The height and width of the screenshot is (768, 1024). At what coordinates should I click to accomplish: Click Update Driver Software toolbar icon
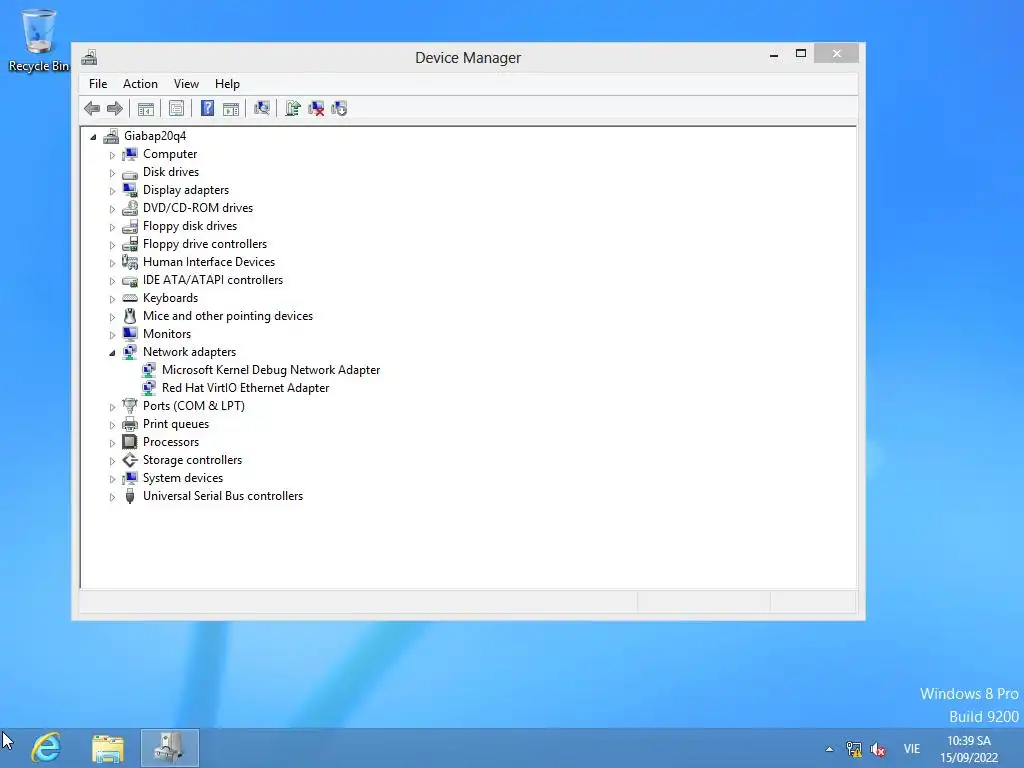click(x=293, y=108)
